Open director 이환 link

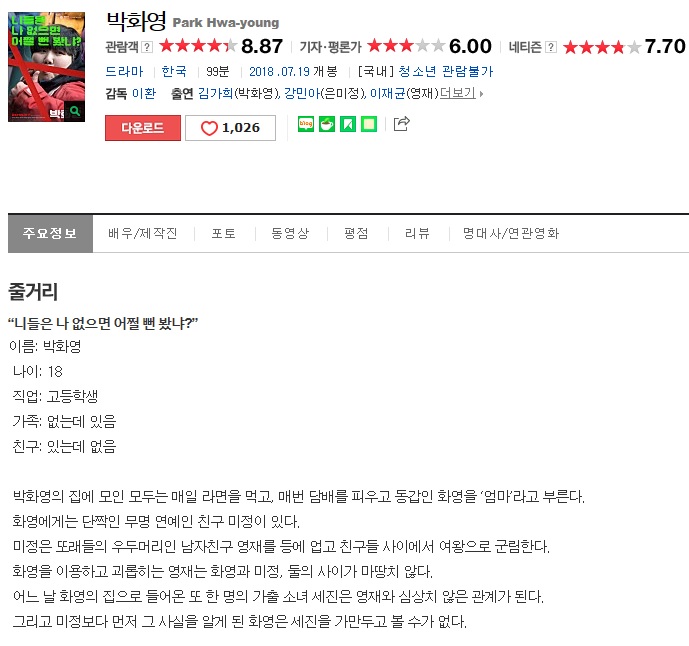click(144, 93)
